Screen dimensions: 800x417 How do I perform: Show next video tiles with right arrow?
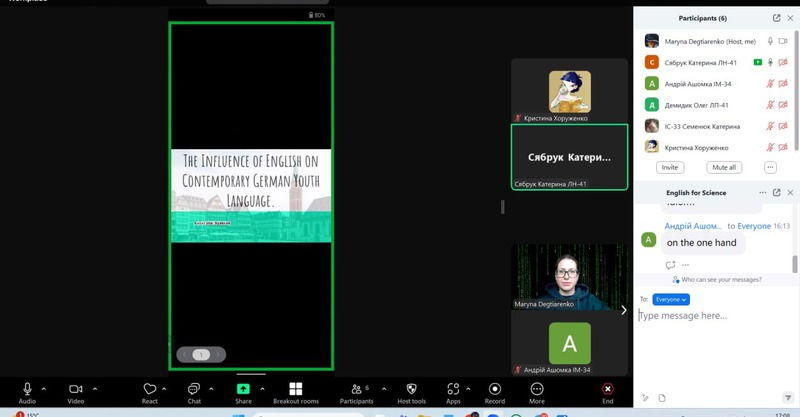tap(623, 310)
